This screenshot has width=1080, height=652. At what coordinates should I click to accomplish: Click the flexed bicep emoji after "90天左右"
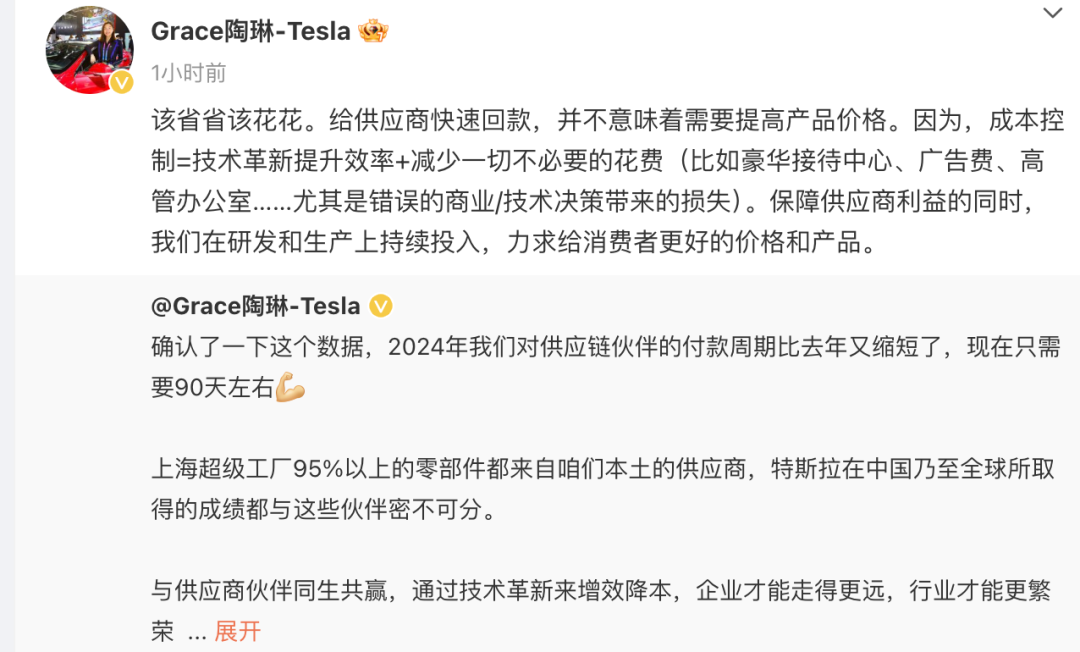coord(290,387)
